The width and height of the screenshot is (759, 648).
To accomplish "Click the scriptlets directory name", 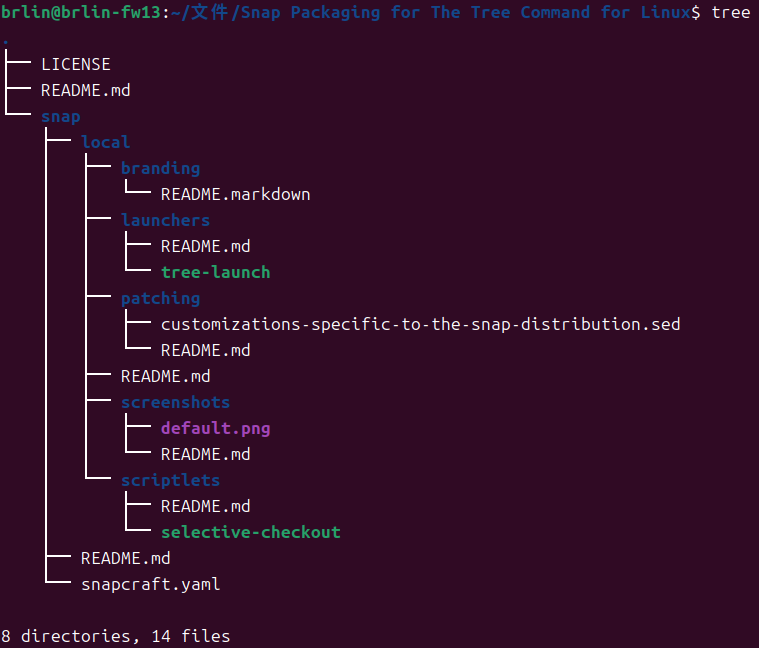I will coord(170,480).
